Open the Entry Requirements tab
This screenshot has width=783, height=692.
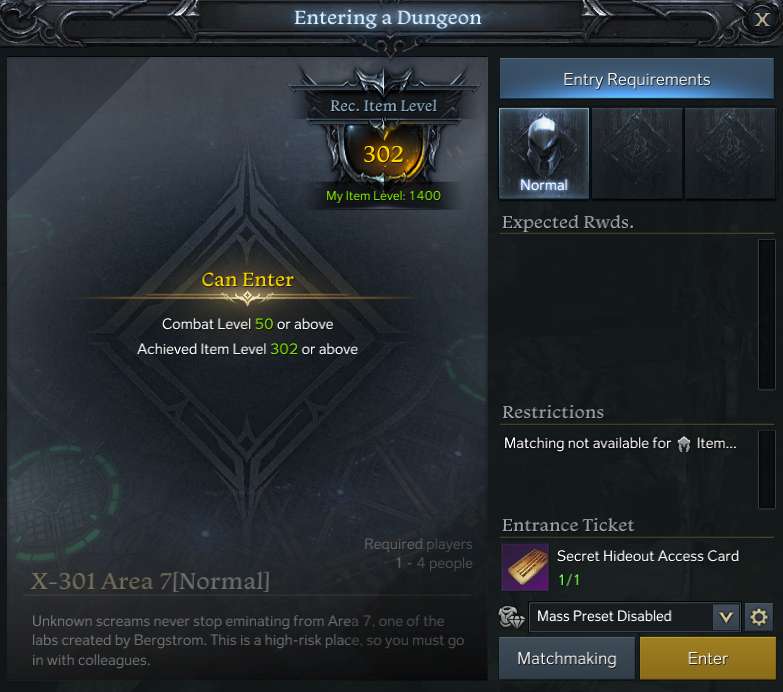637,79
